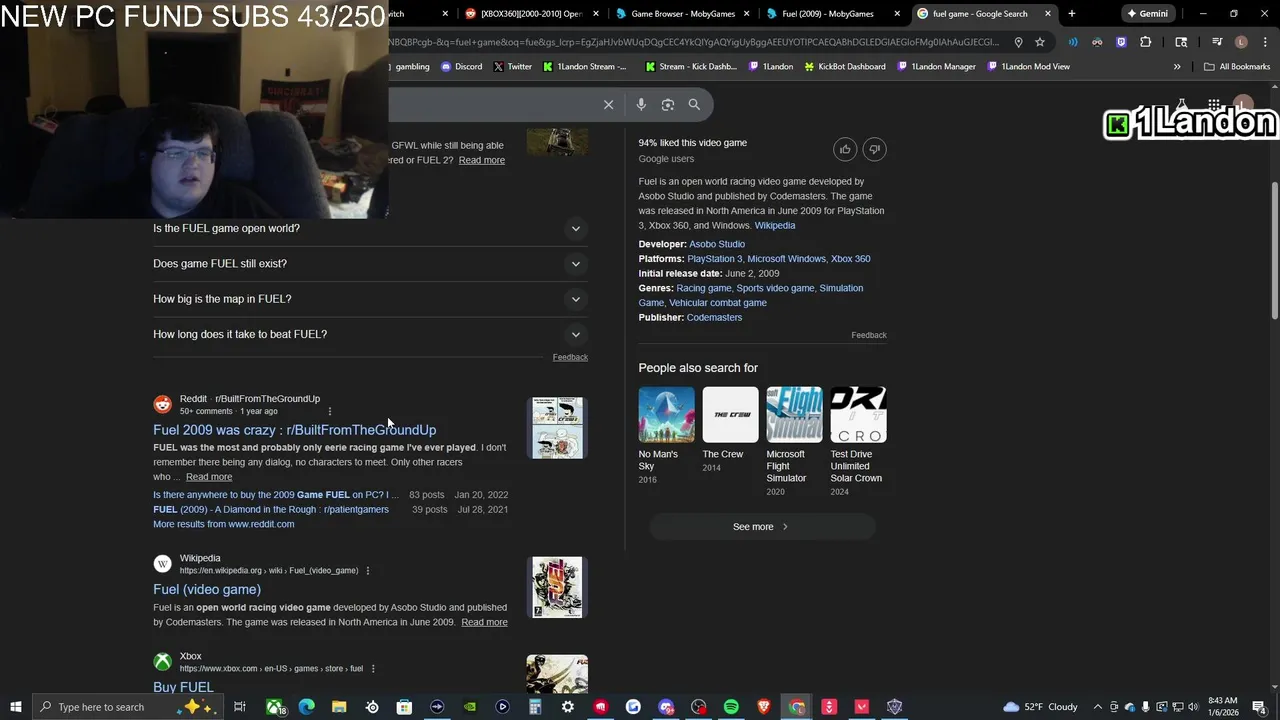Open the Xbox result options menu

[x=373, y=669]
